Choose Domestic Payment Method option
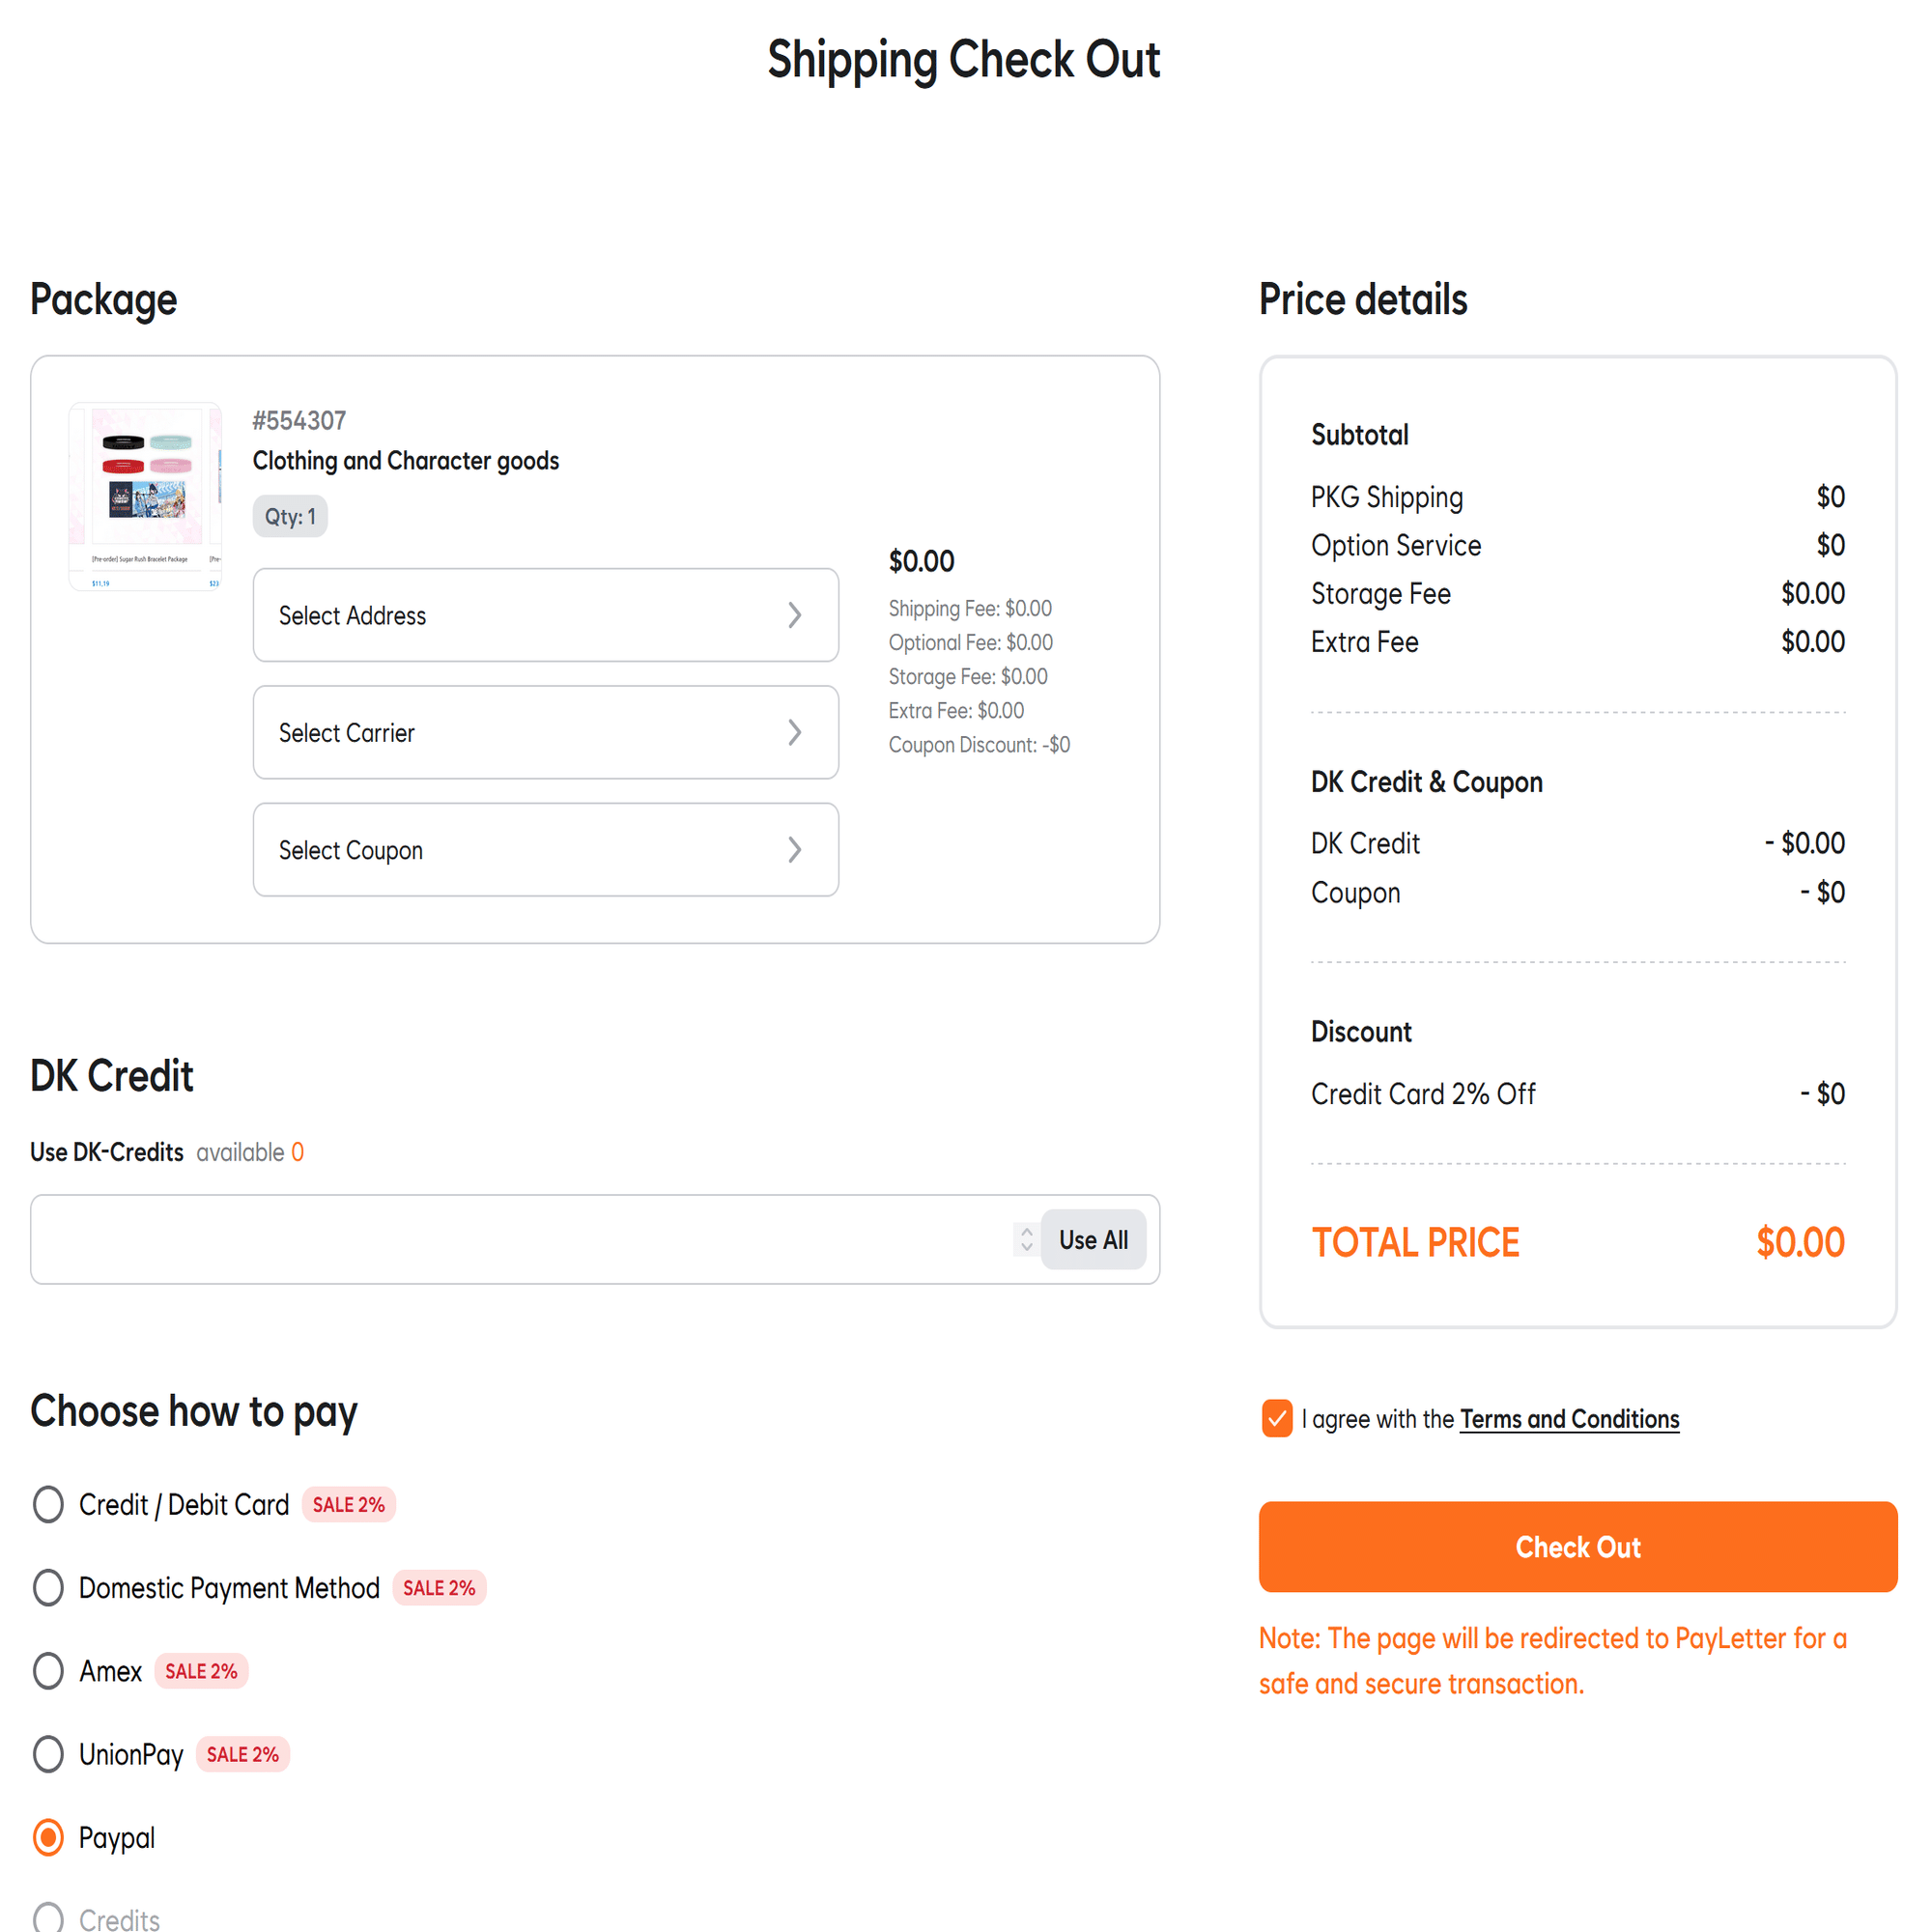The image size is (1932, 1932). coord(48,1587)
